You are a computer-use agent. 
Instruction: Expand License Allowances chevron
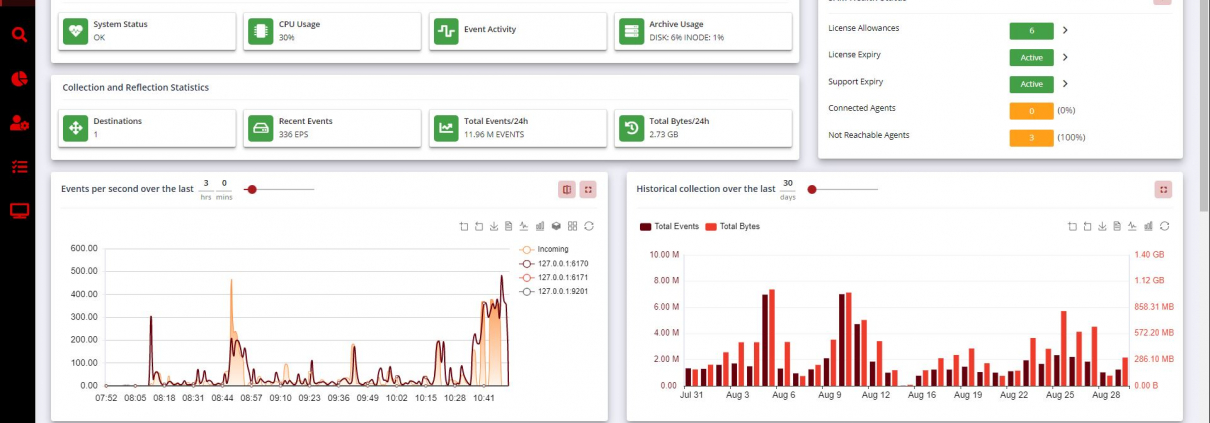click(x=1065, y=31)
